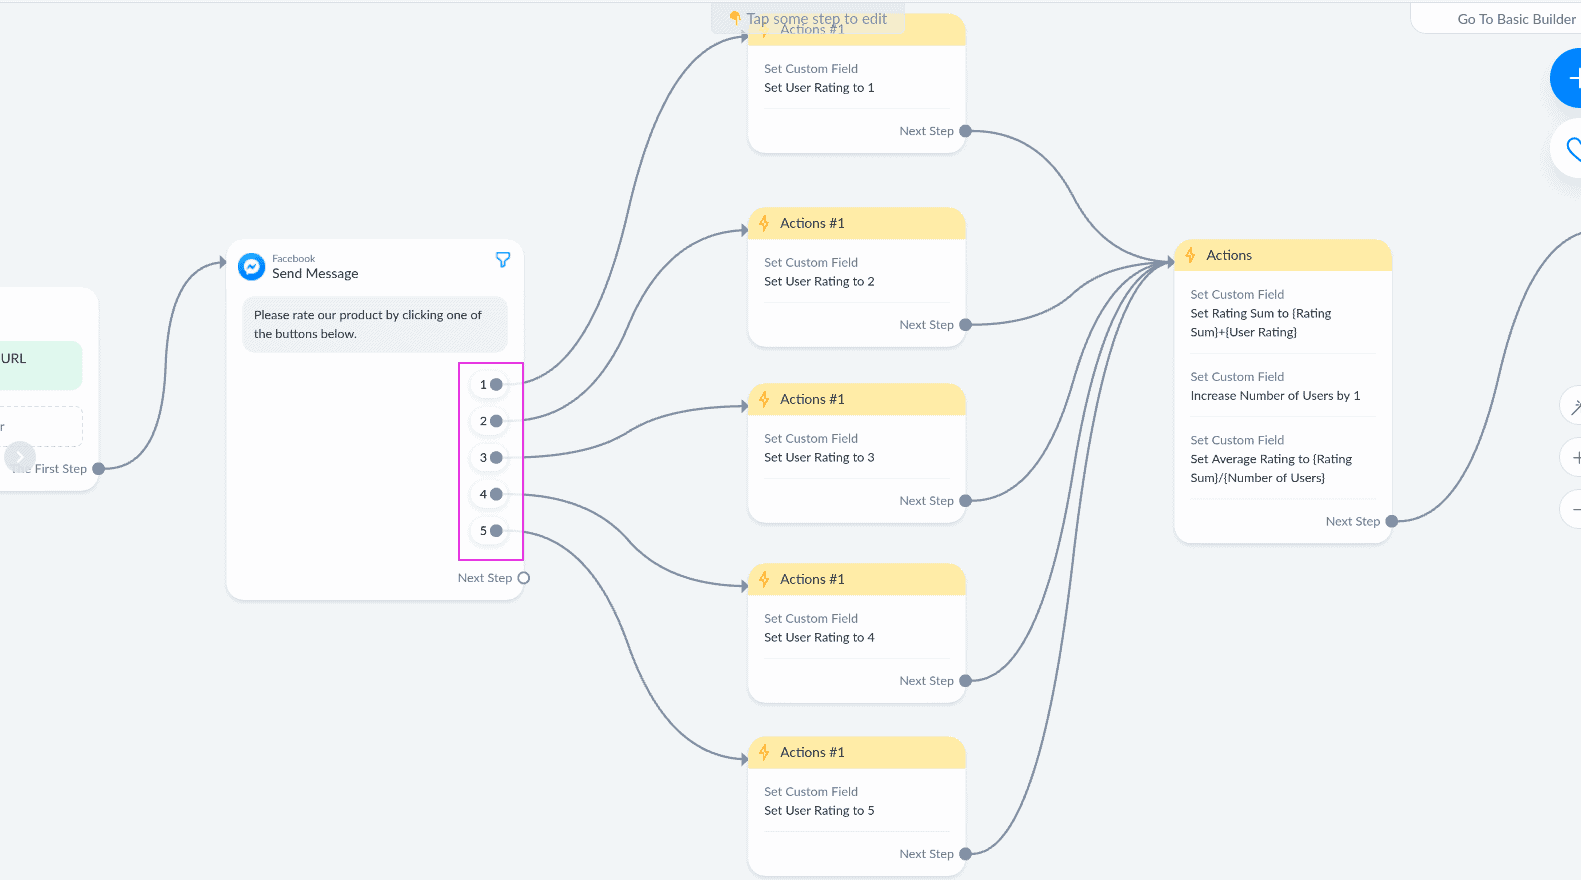The image size is (1581, 880).
Task: Click the zoom out minus control
Action: click(x=1573, y=509)
